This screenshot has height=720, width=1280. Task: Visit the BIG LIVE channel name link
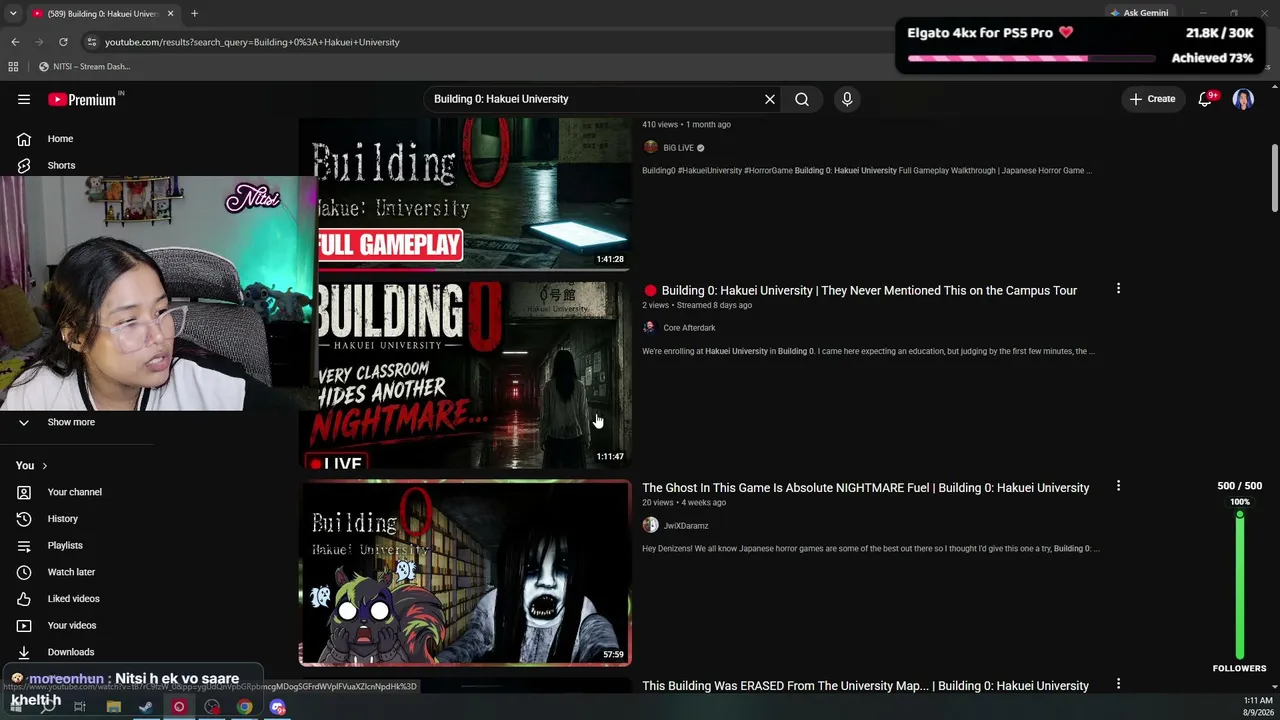coord(678,148)
